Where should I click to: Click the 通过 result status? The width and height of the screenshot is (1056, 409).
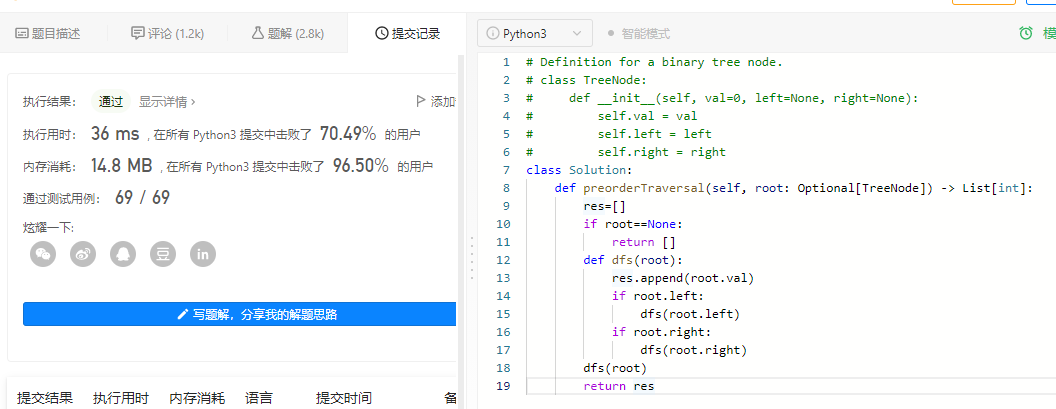pyautogui.click(x=111, y=102)
